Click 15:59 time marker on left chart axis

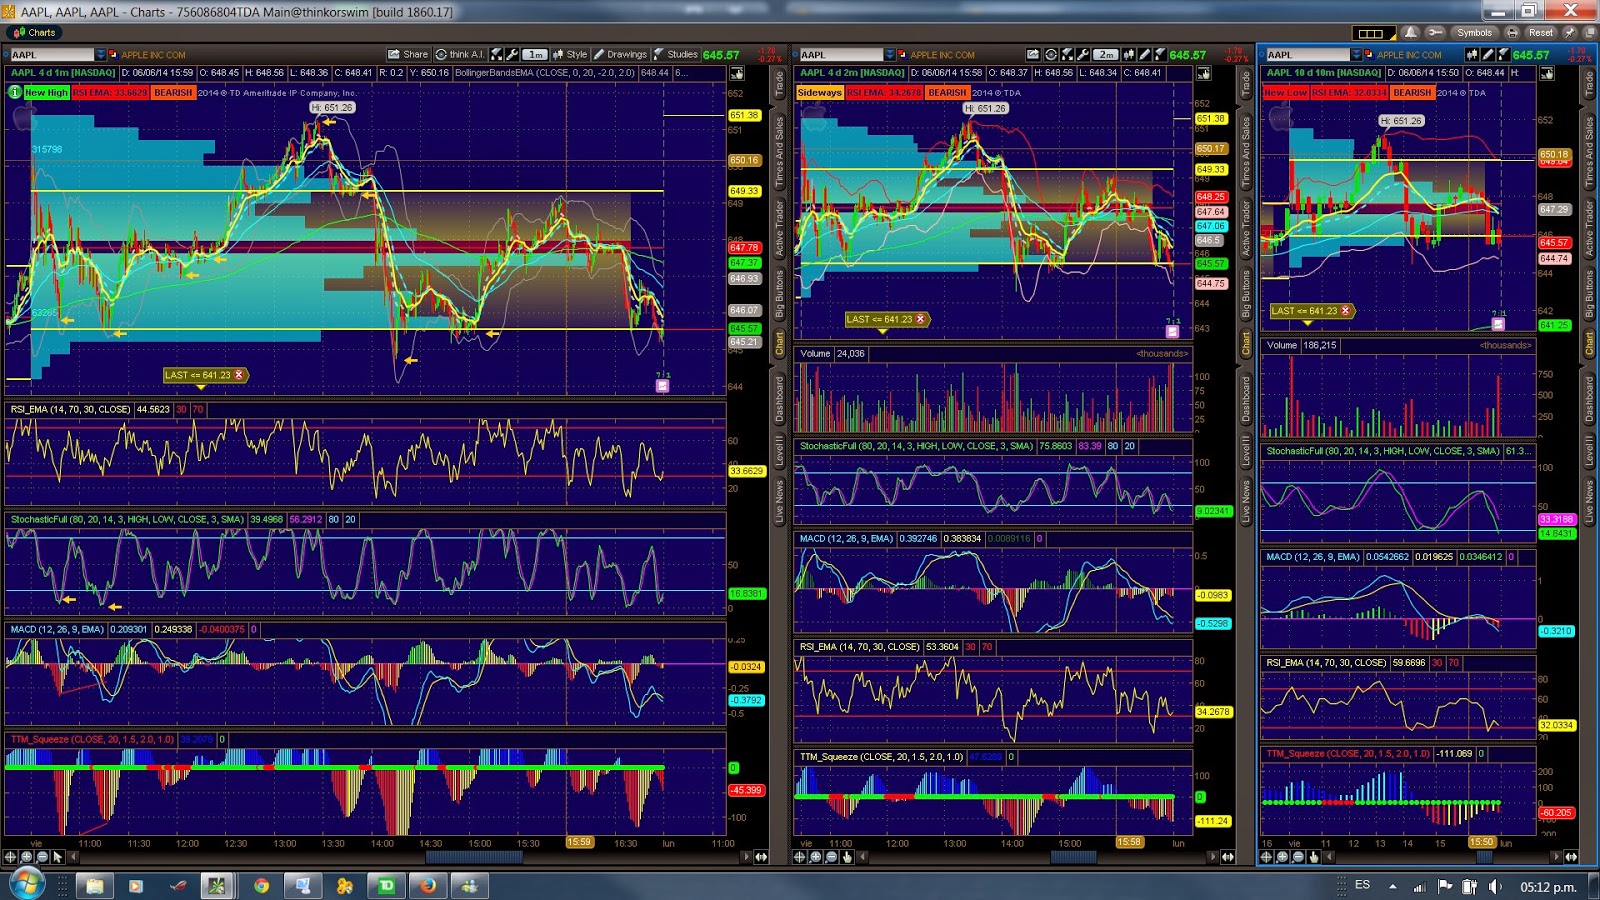pos(579,842)
